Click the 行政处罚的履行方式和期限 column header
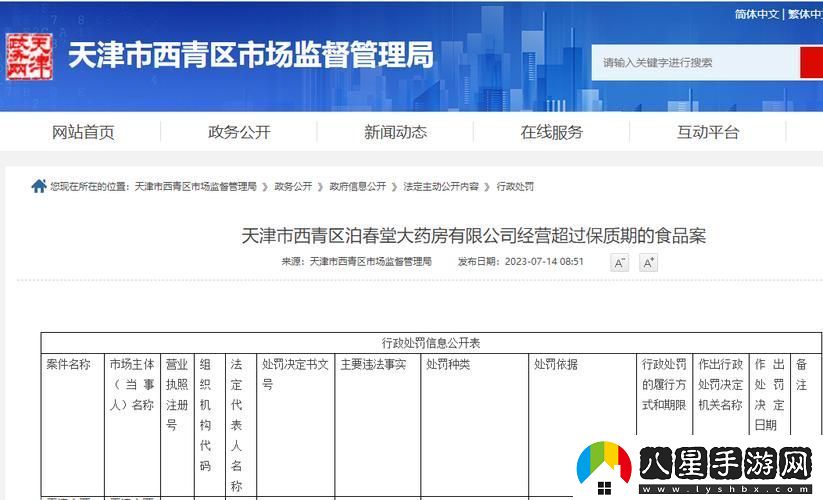The image size is (823, 500). pyautogui.click(x=664, y=385)
